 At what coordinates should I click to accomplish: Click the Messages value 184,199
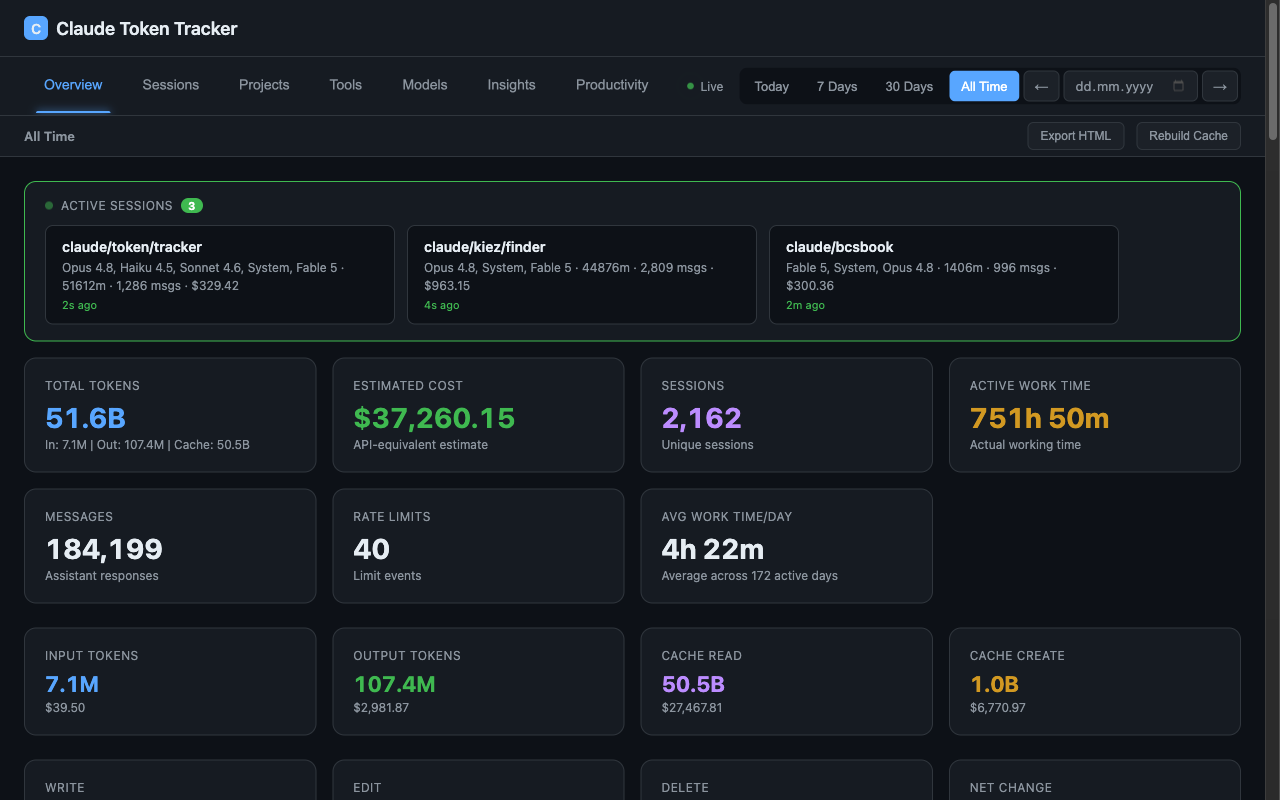pyautogui.click(x=104, y=549)
